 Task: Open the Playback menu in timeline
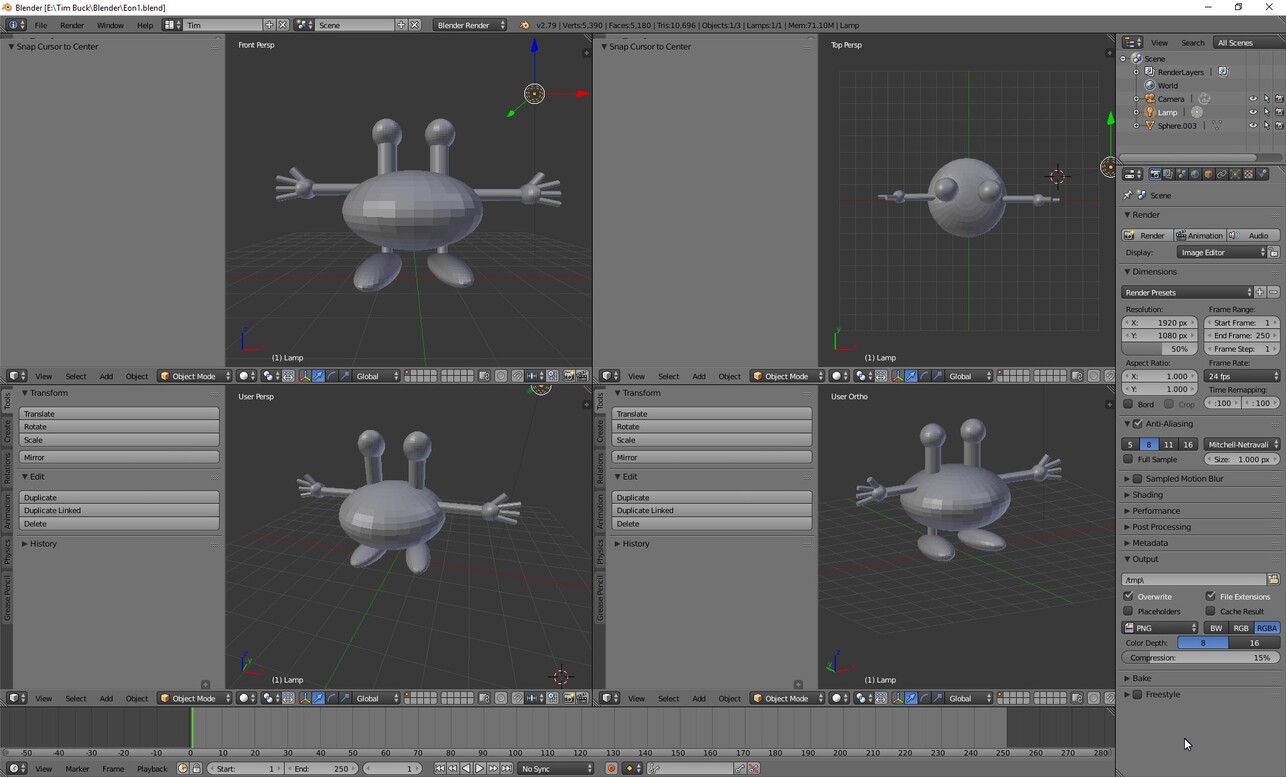coord(152,769)
